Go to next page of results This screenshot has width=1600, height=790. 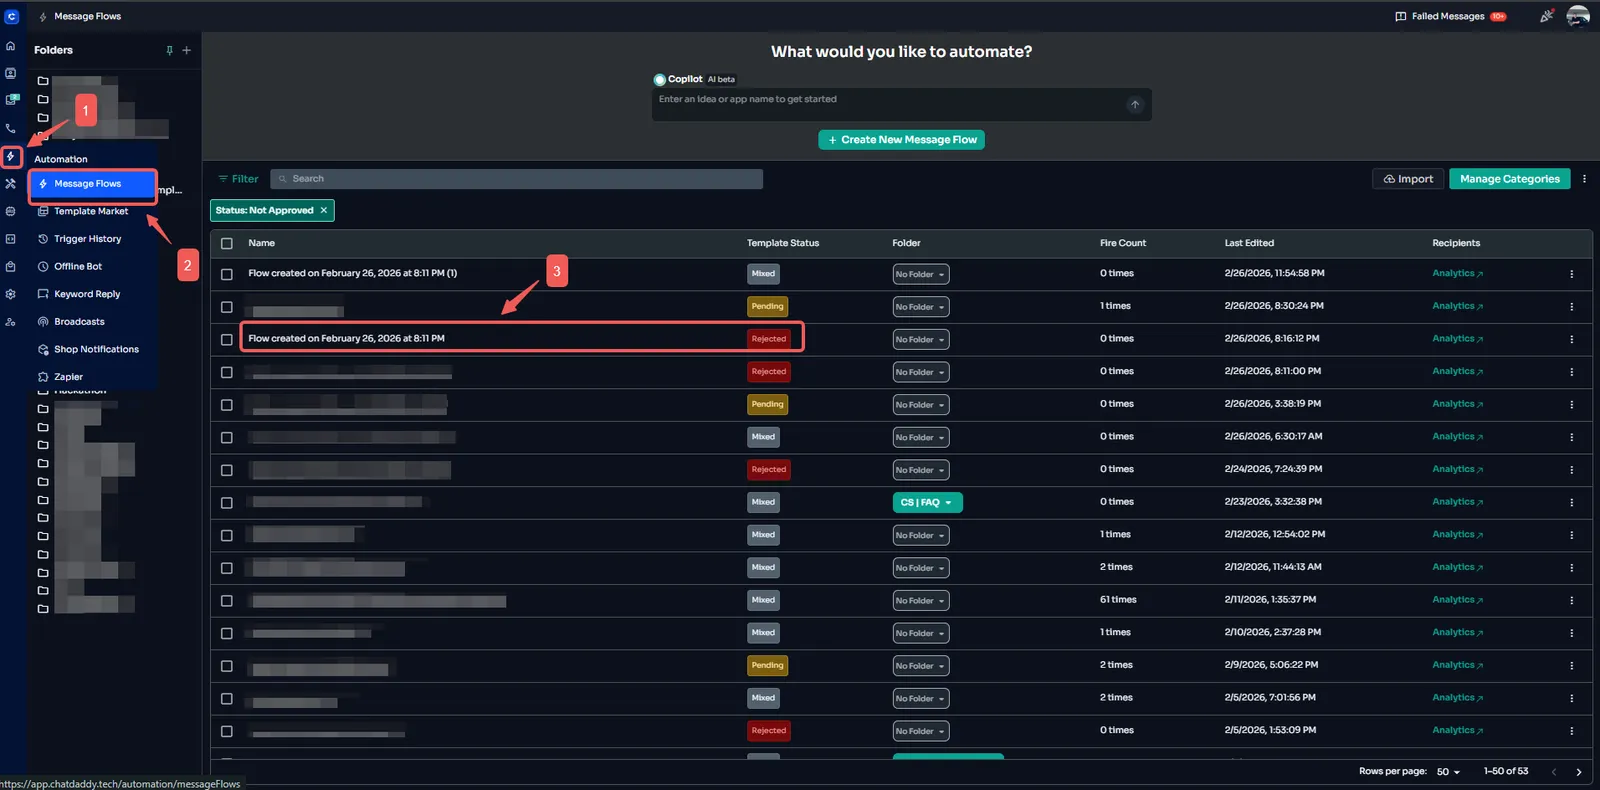1578,772
